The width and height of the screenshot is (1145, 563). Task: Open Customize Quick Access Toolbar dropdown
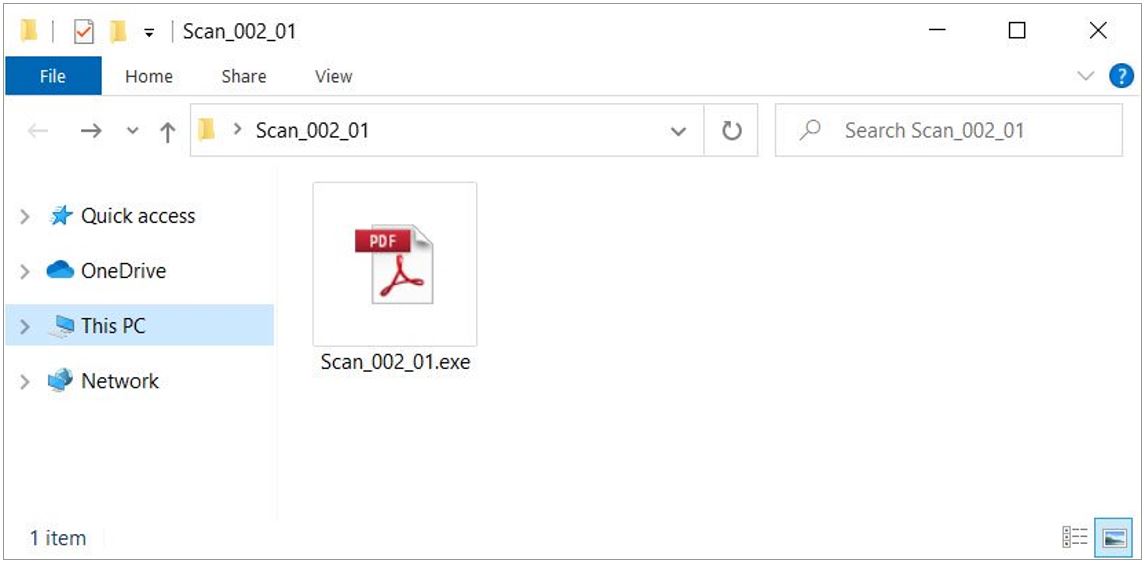tap(149, 32)
